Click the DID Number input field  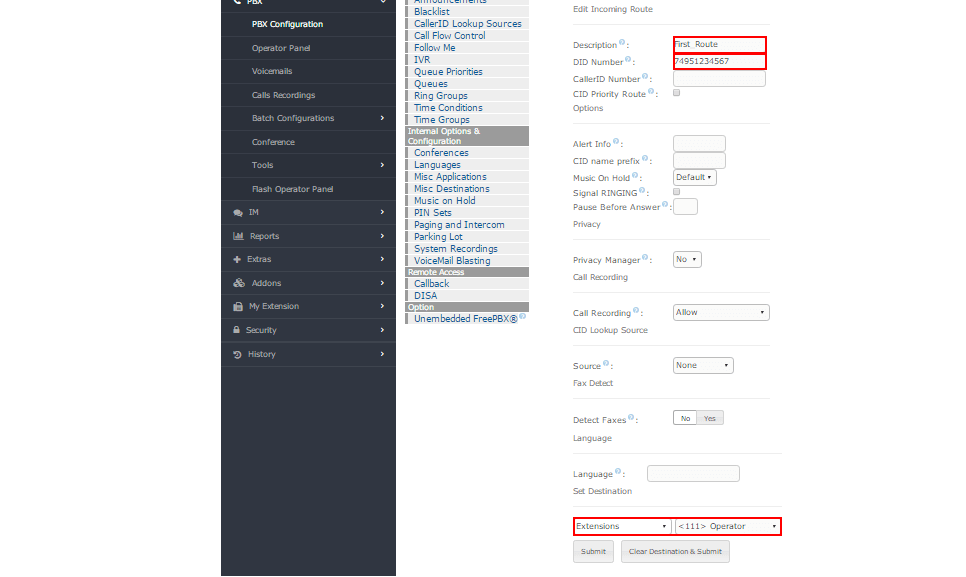pos(720,62)
